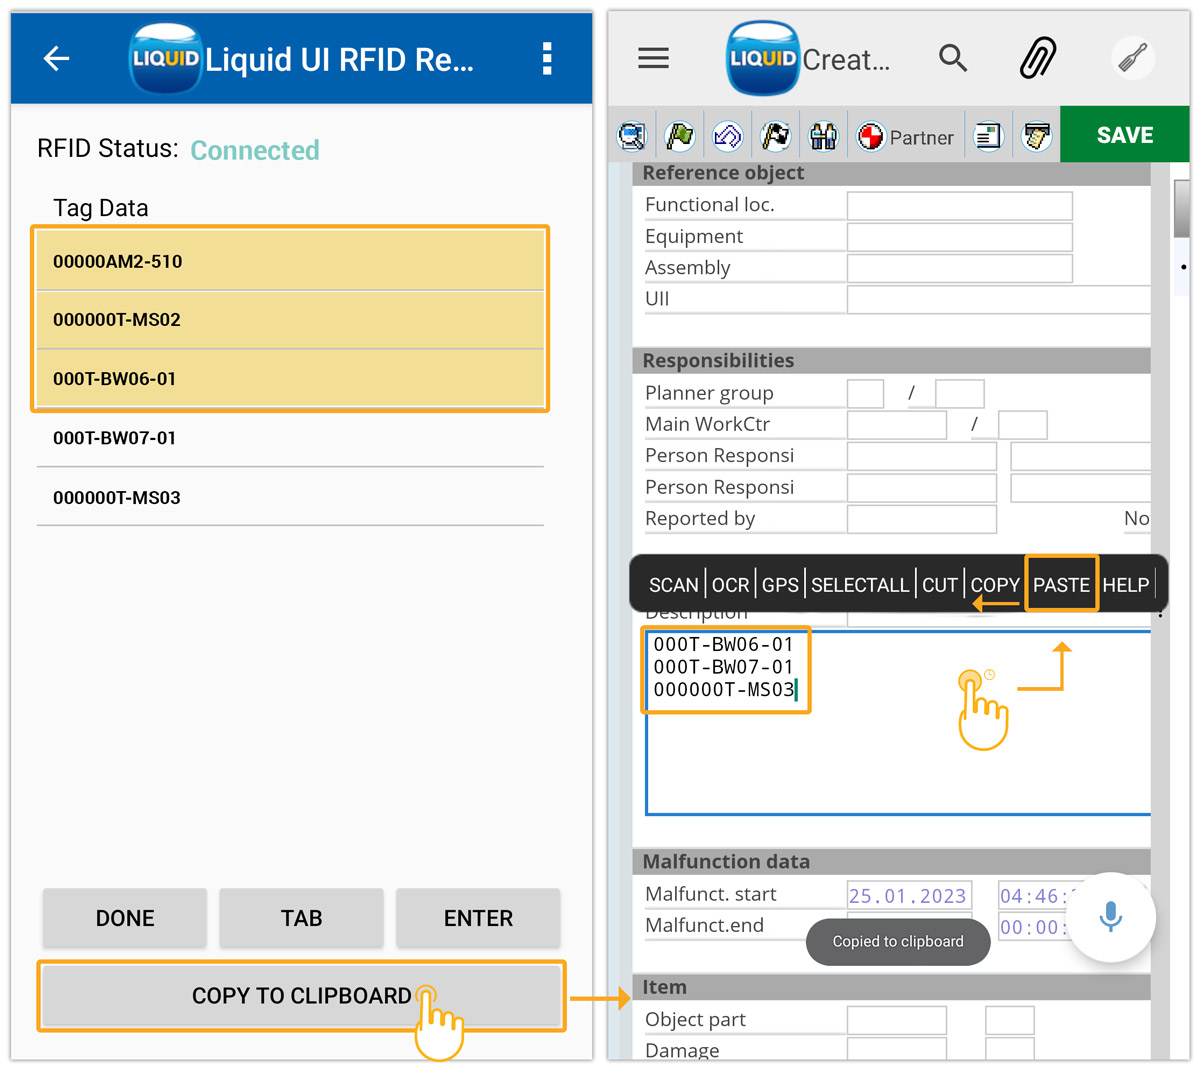
Task: Click the green flag release icon
Action: pyautogui.click(x=680, y=134)
